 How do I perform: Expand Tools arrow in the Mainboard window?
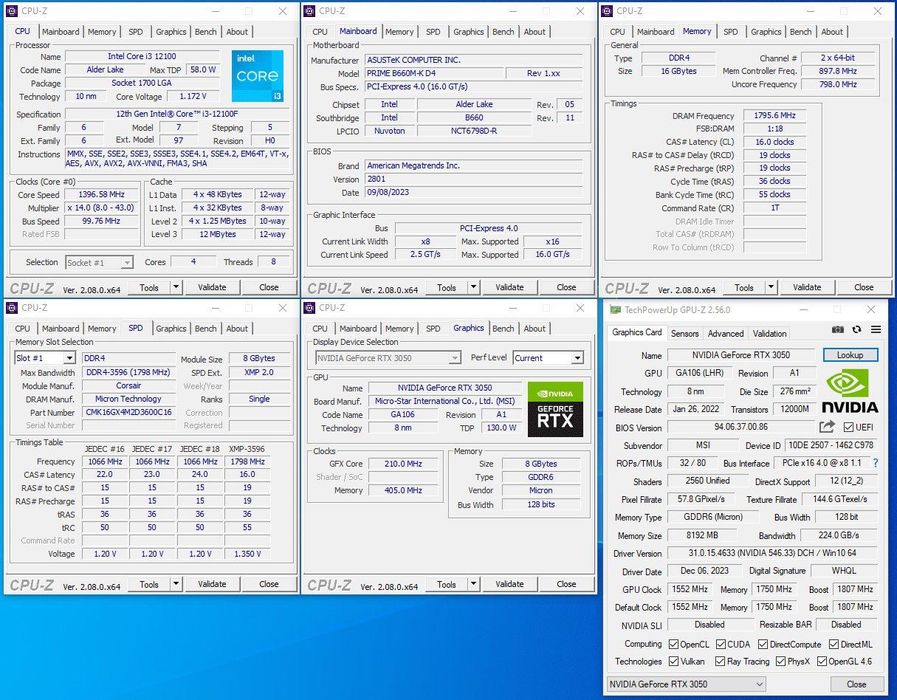[x=474, y=287]
